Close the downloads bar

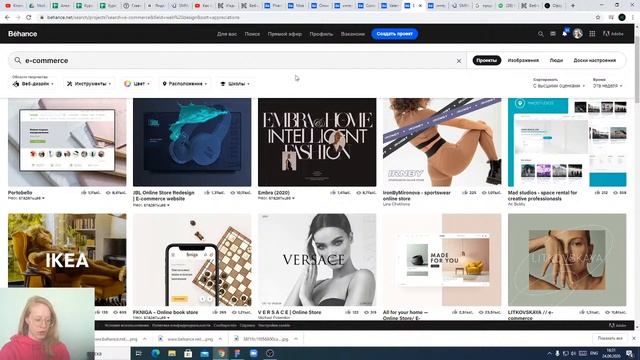coord(633,338)
